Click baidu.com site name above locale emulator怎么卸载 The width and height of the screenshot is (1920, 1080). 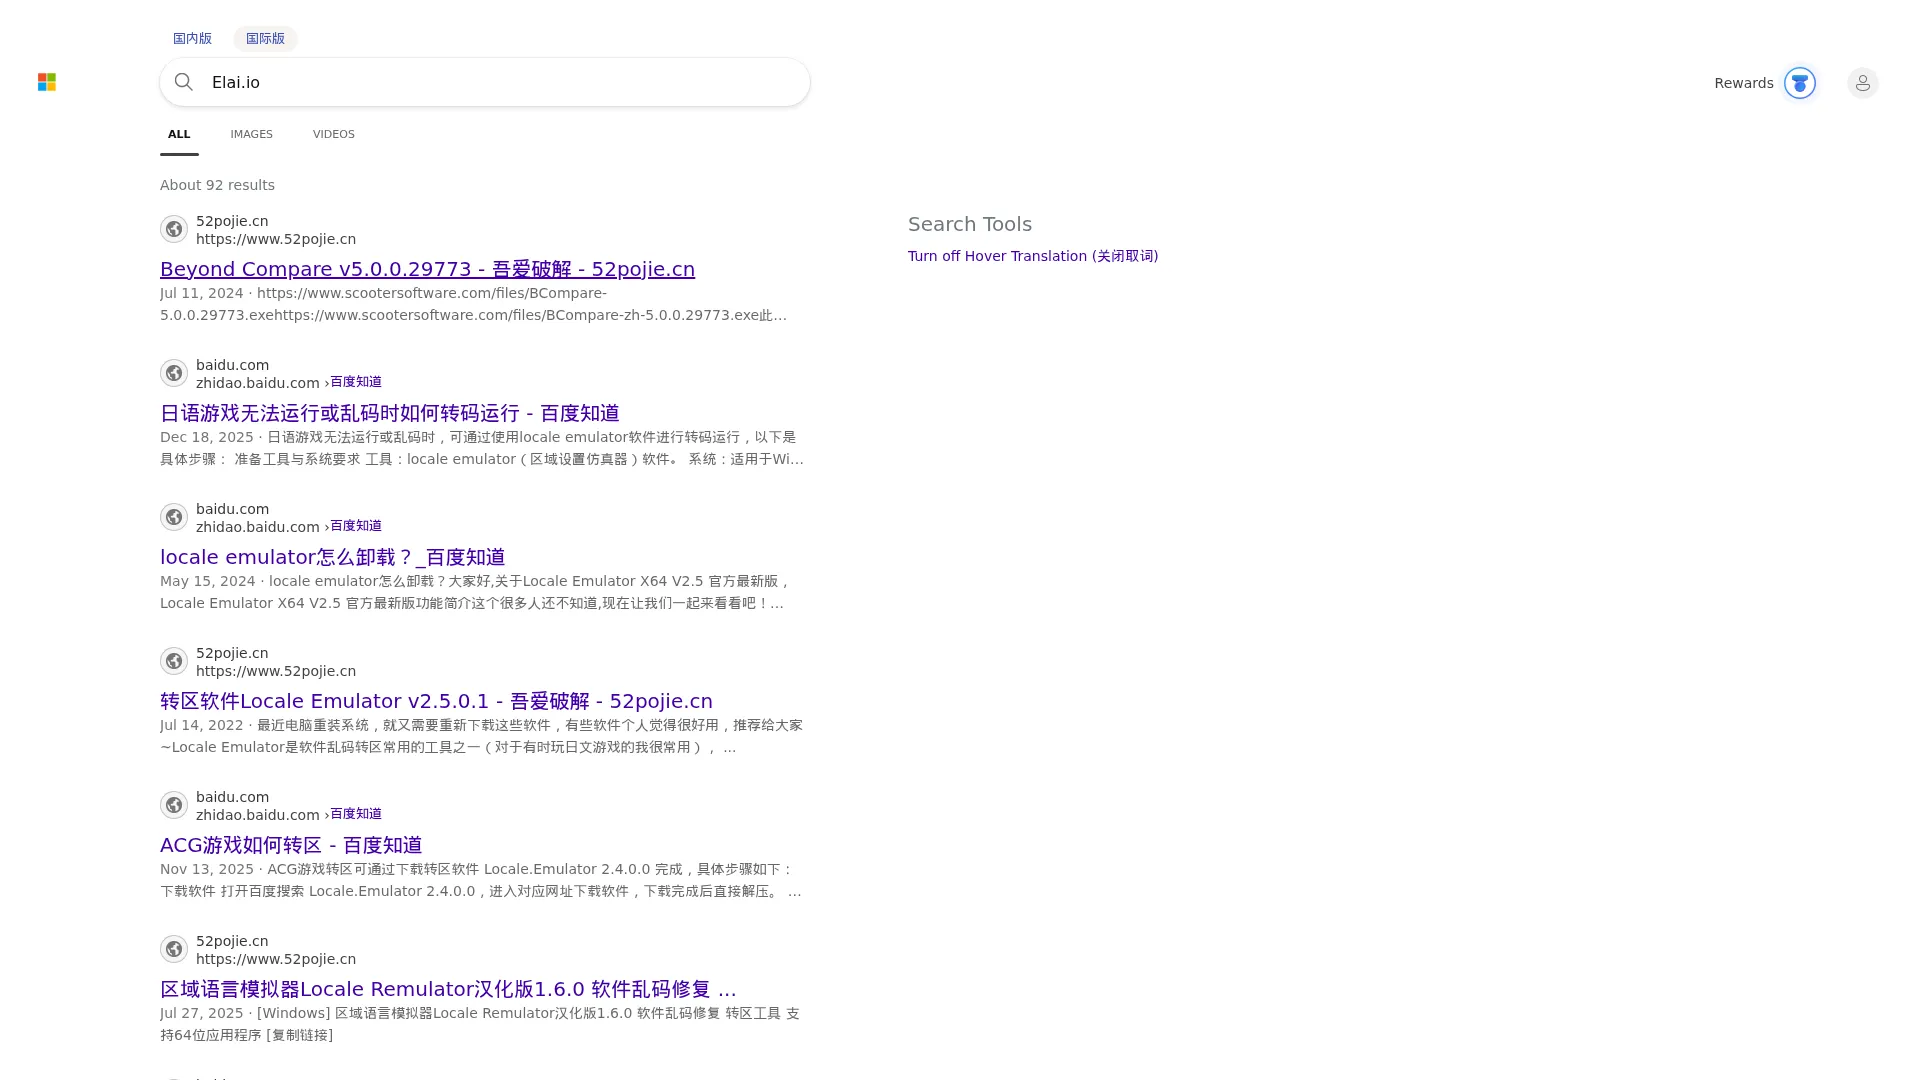(x=232, y=509)
